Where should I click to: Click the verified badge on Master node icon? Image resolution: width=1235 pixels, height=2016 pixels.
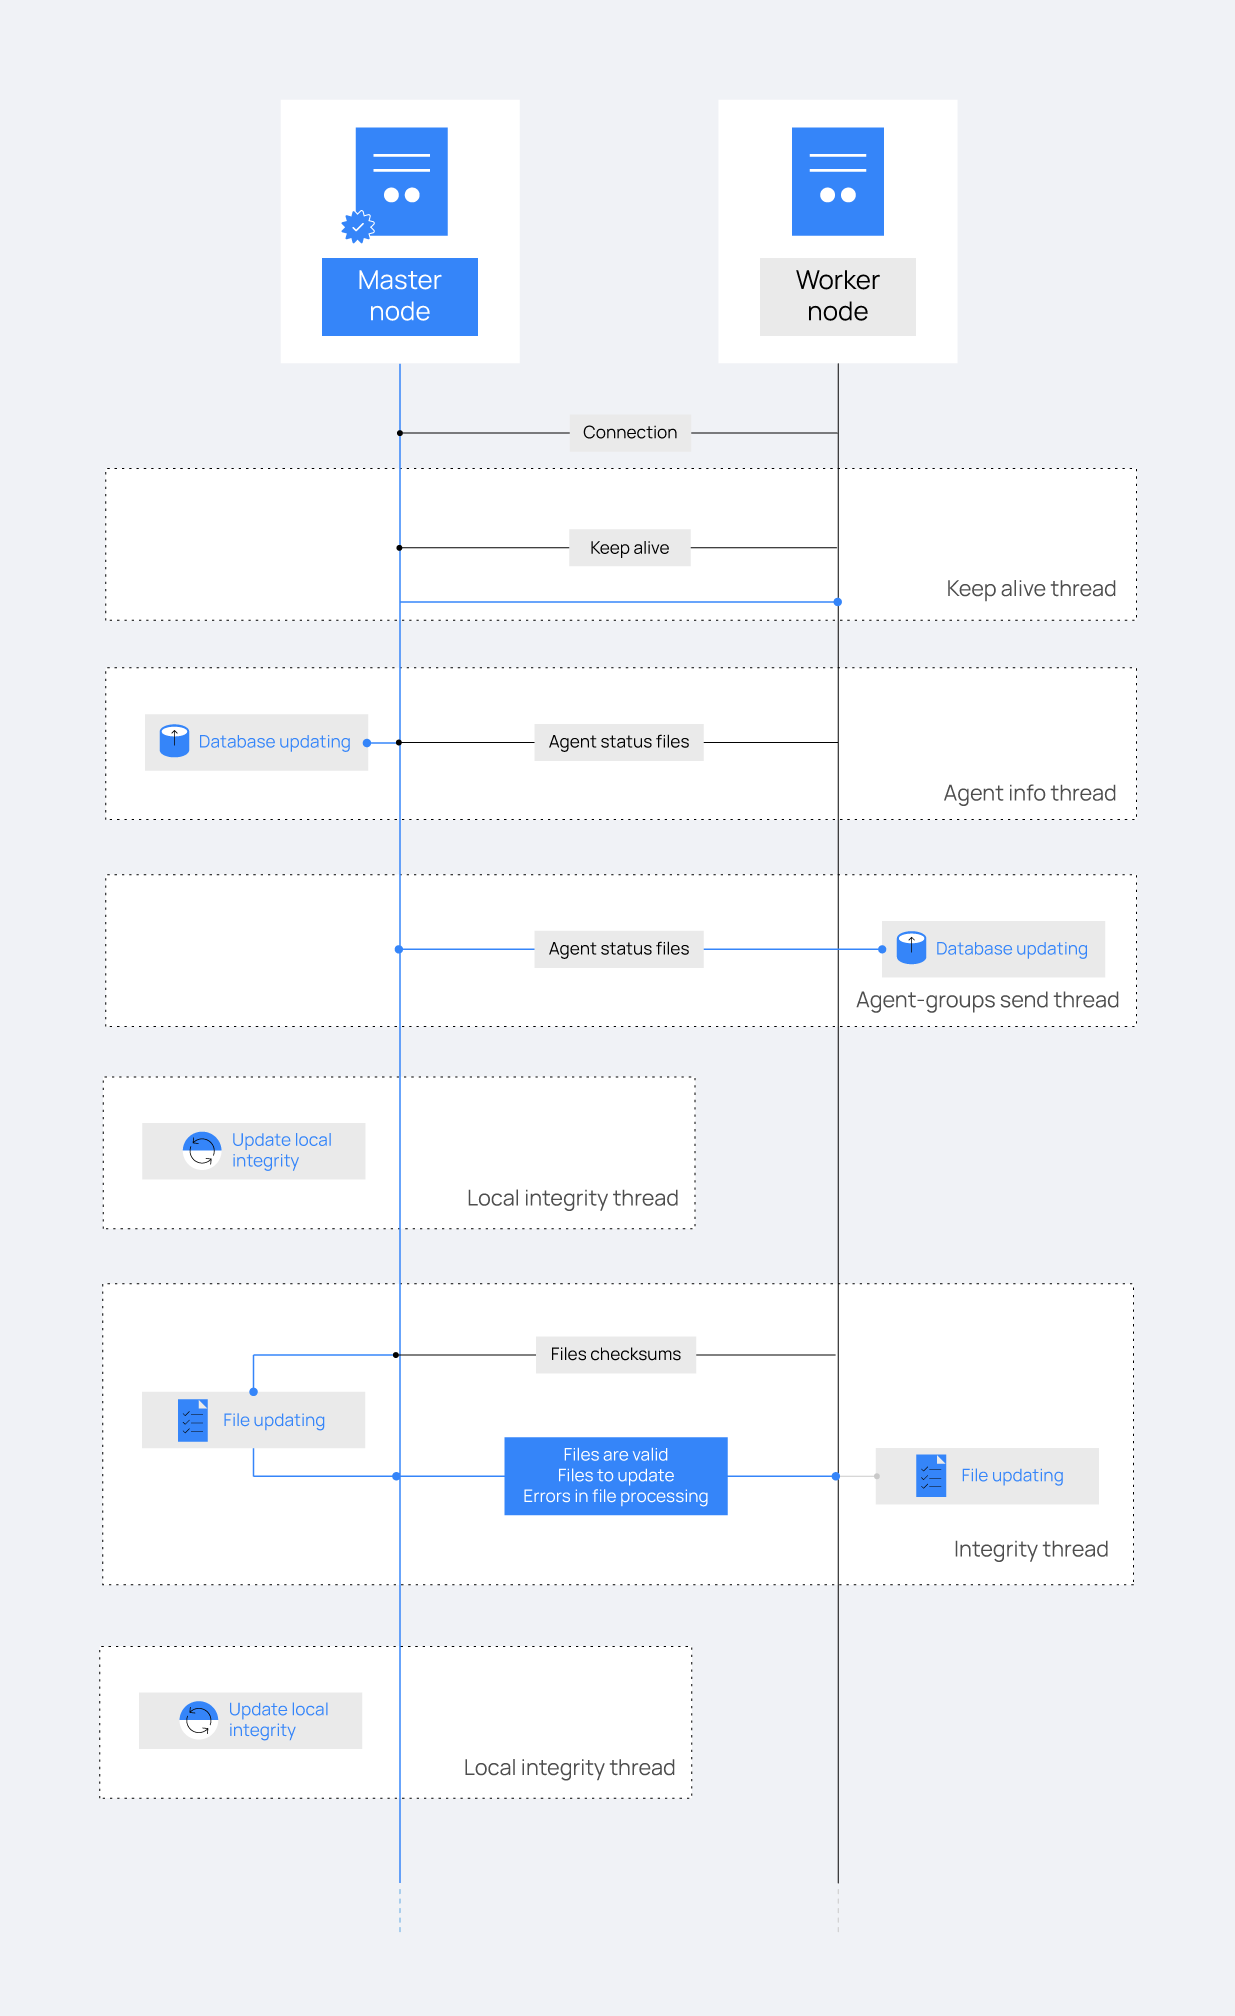click(358, 227)
